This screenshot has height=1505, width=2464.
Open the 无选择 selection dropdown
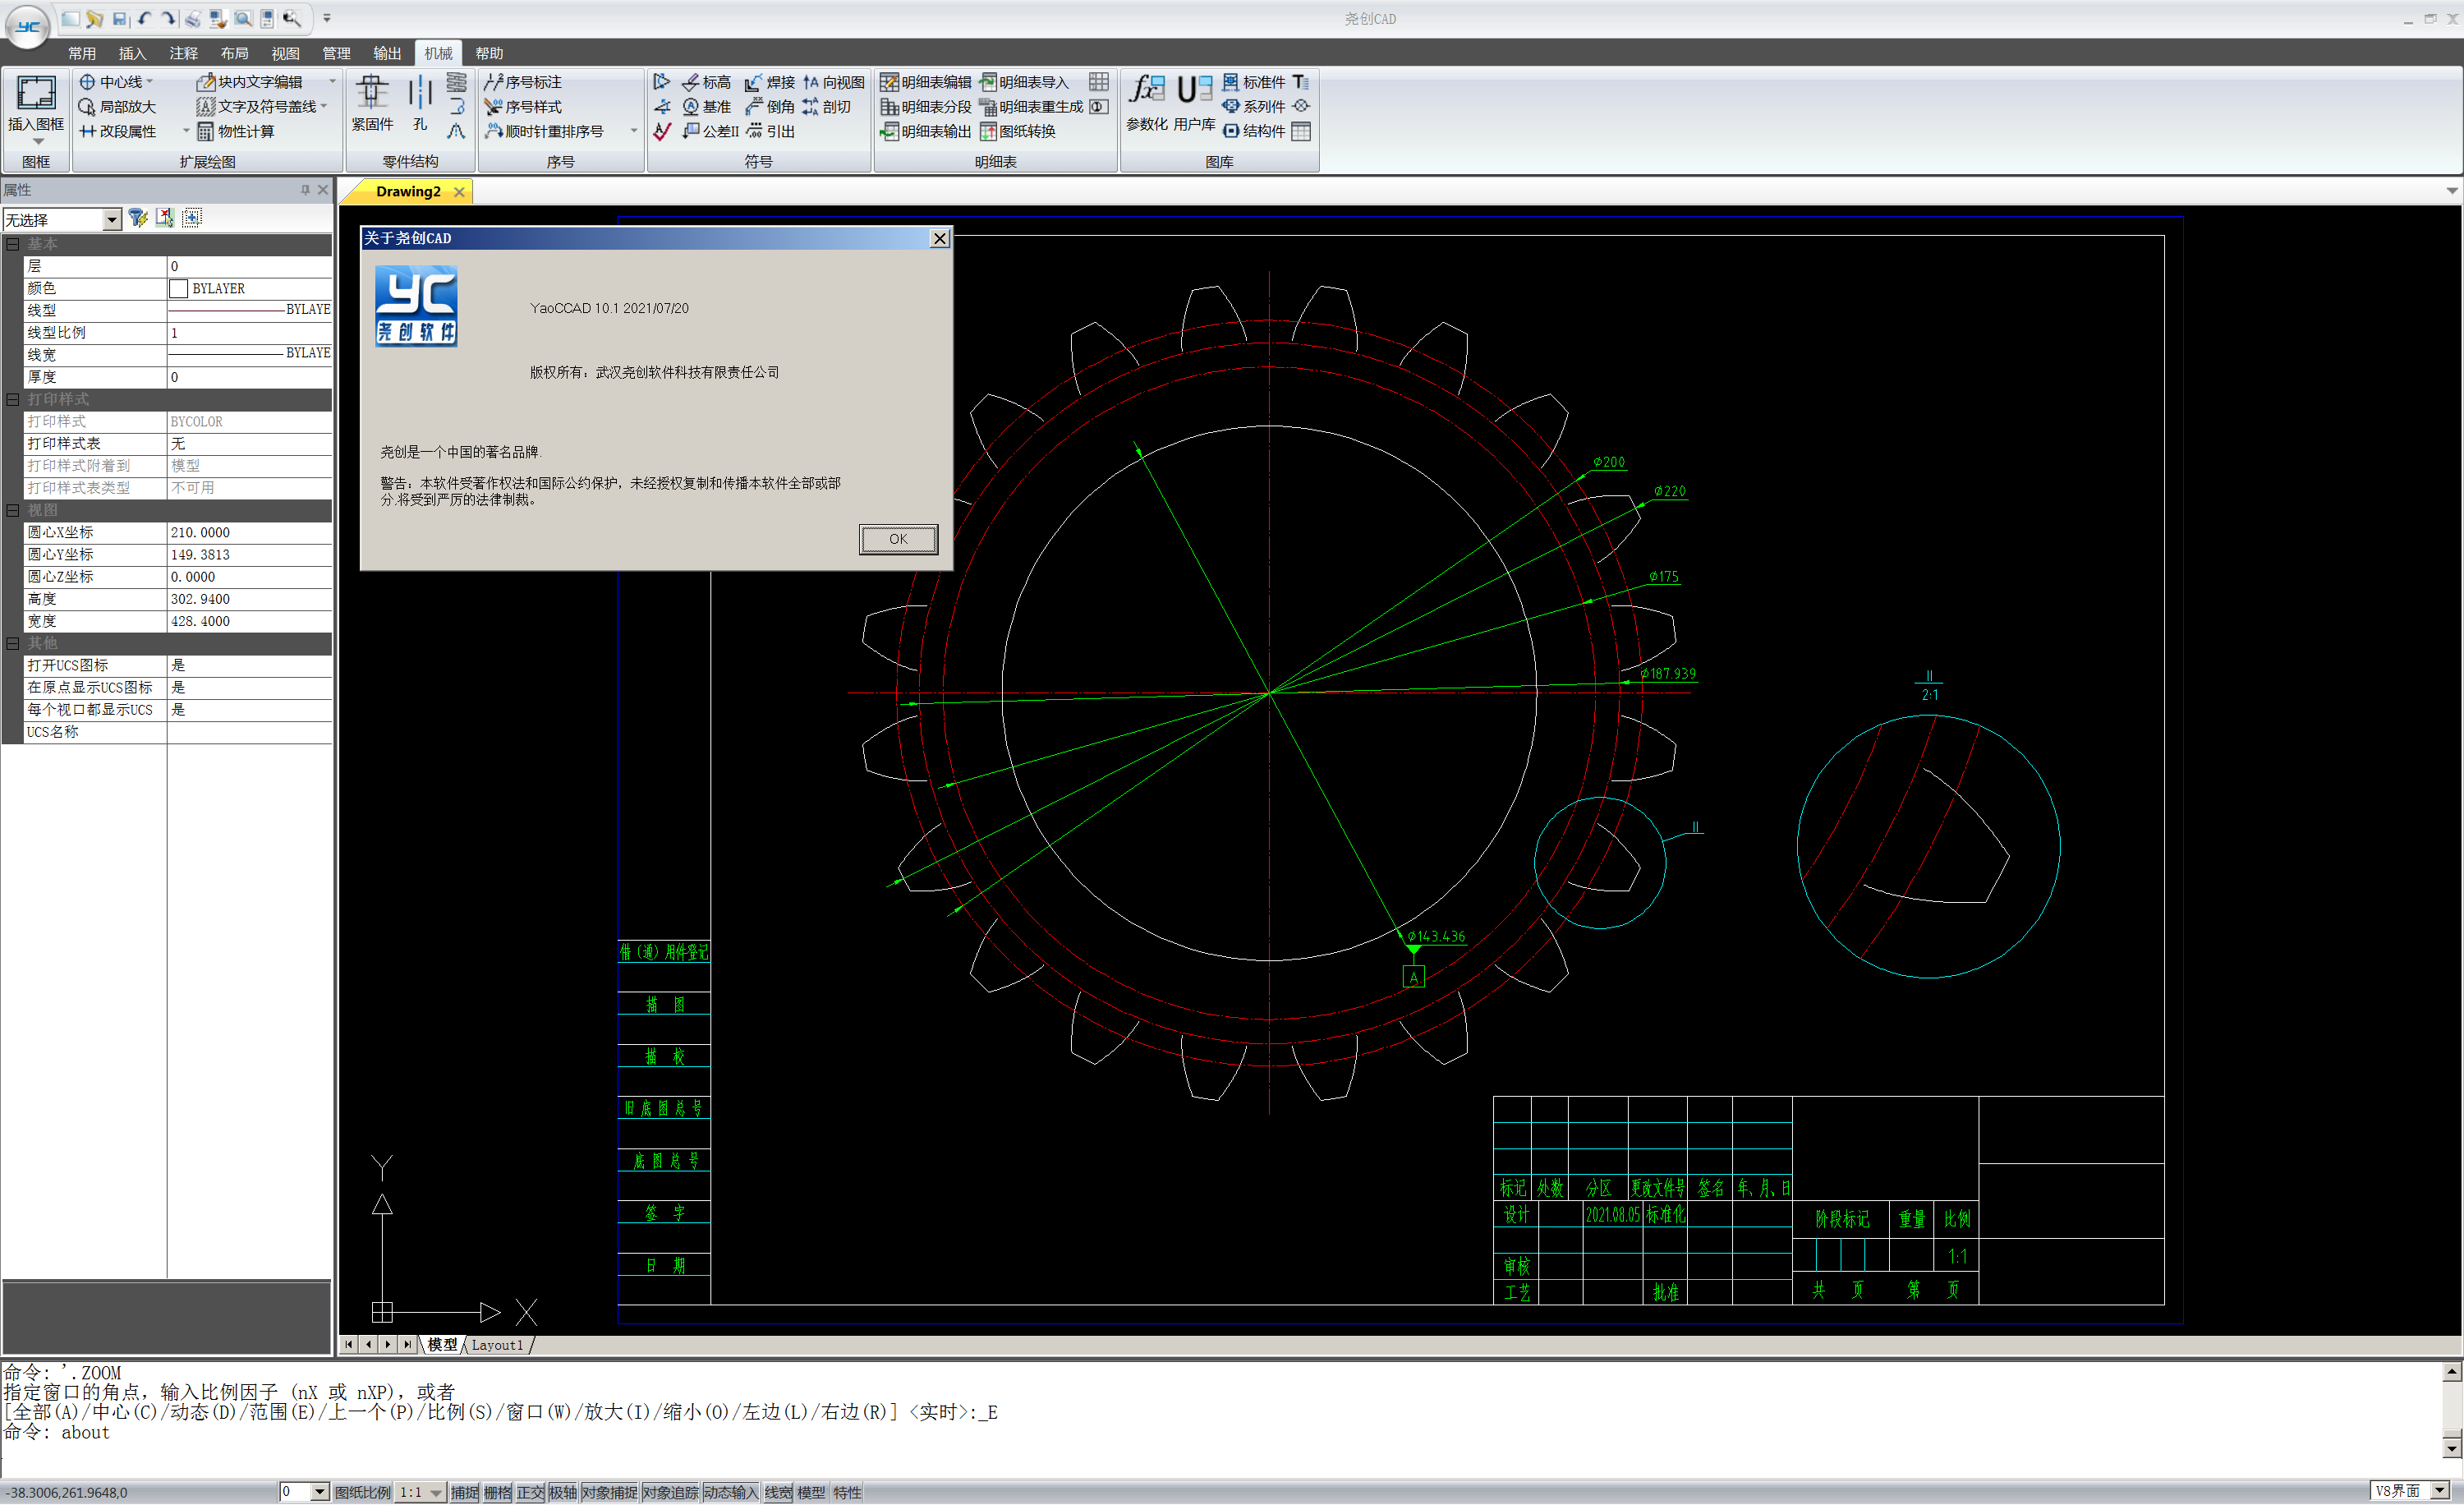[111, 219]
